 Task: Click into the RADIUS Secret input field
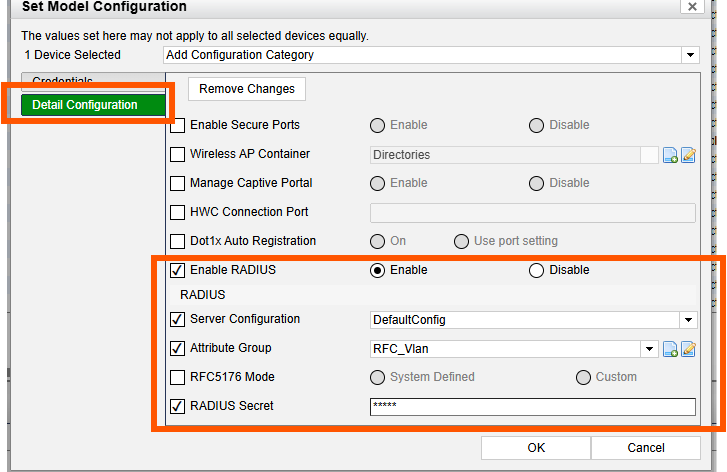click(x=533, y=407)
